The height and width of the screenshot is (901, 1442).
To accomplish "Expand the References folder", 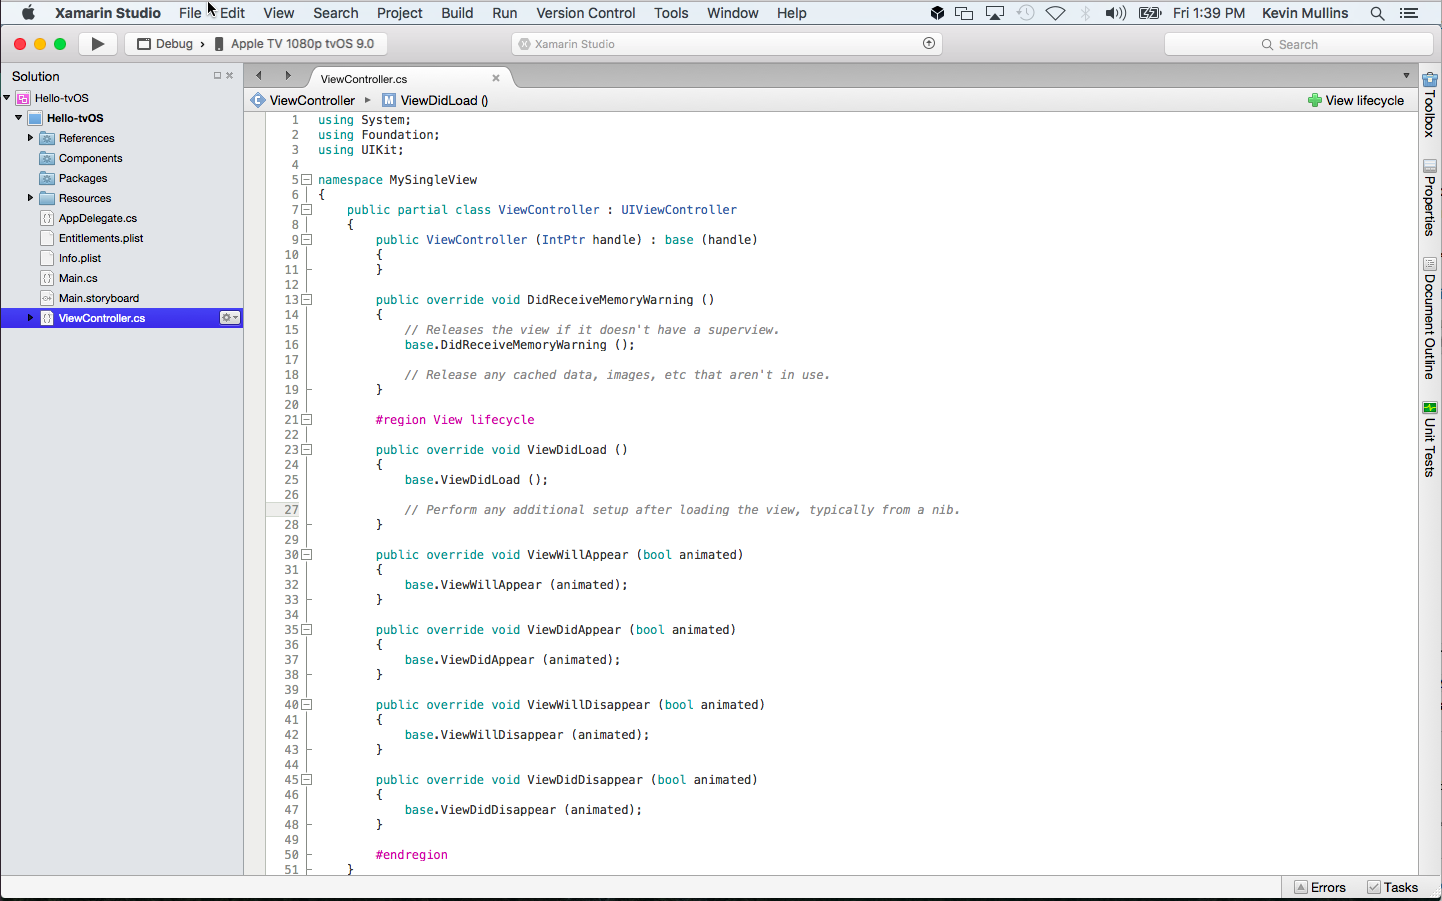I will tap(30, 138).
